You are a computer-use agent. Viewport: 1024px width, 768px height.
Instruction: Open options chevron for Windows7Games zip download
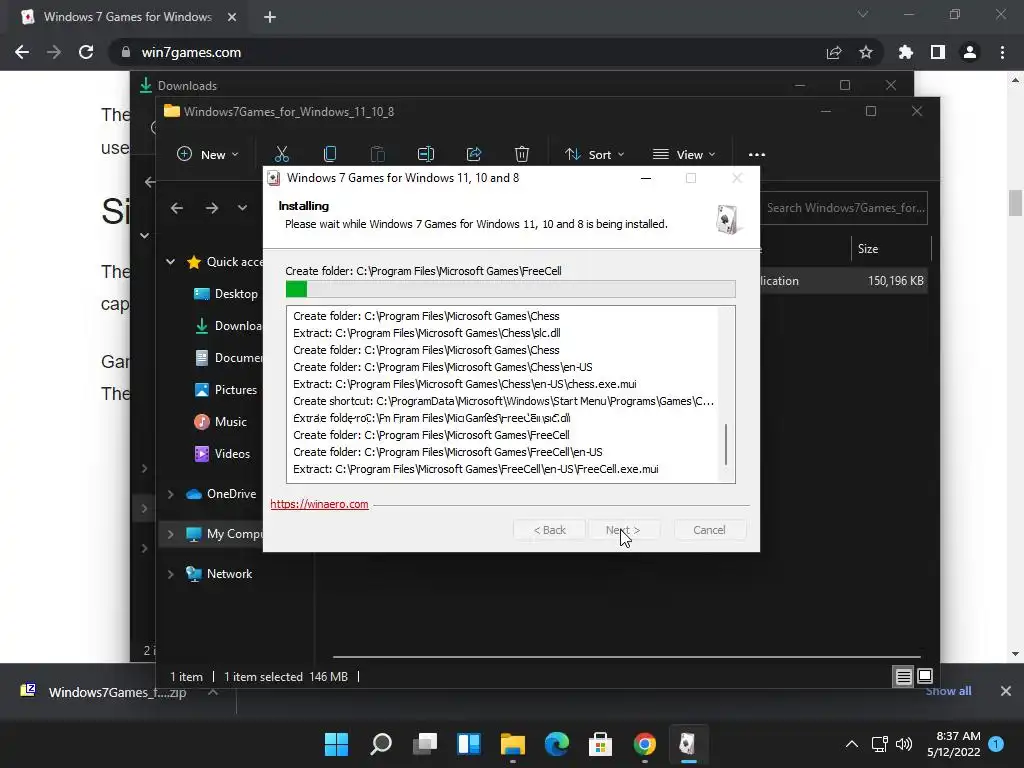[x=213, y=692]
